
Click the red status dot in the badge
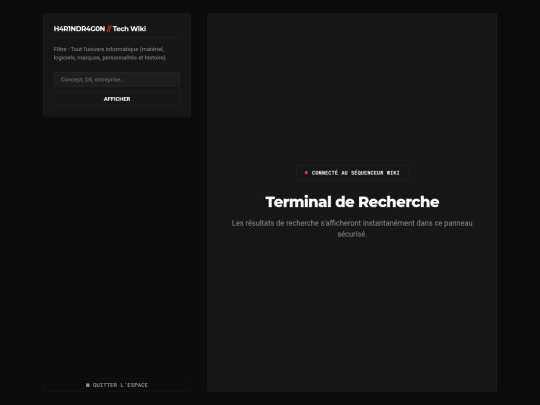(x=306, y=173)
